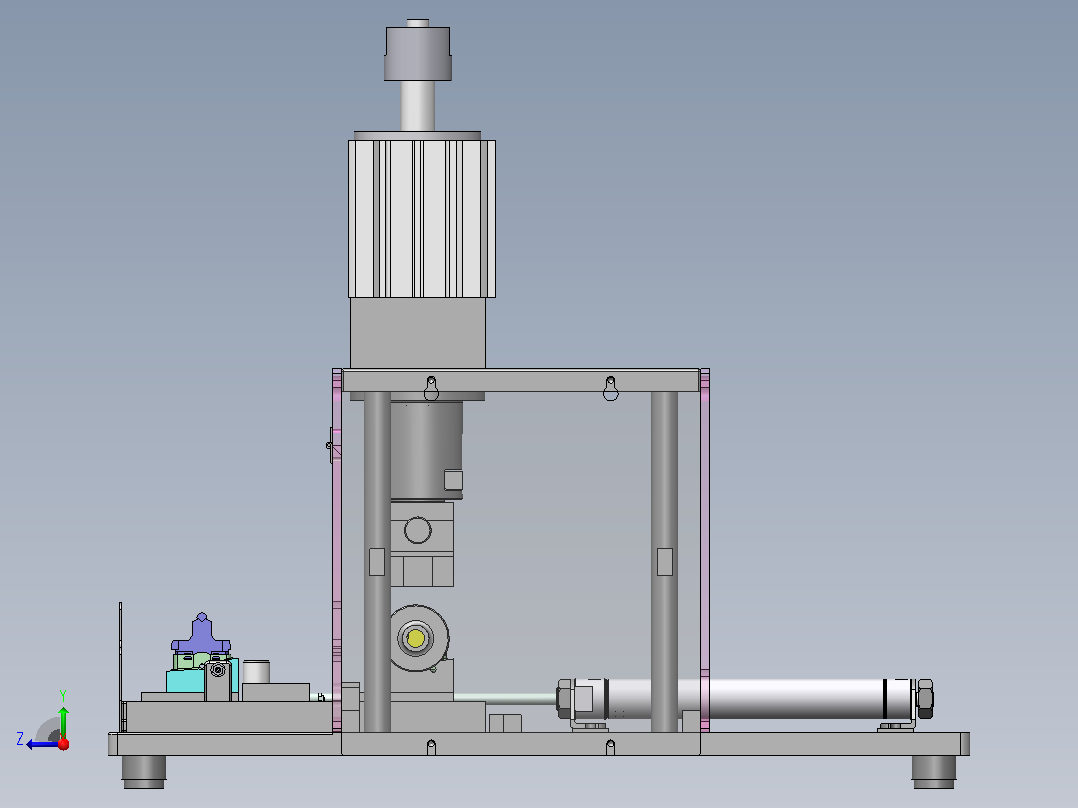Select the left leveling foot under the base
The height and width of the screenshot is (808, 1078).
pos(144,772)
